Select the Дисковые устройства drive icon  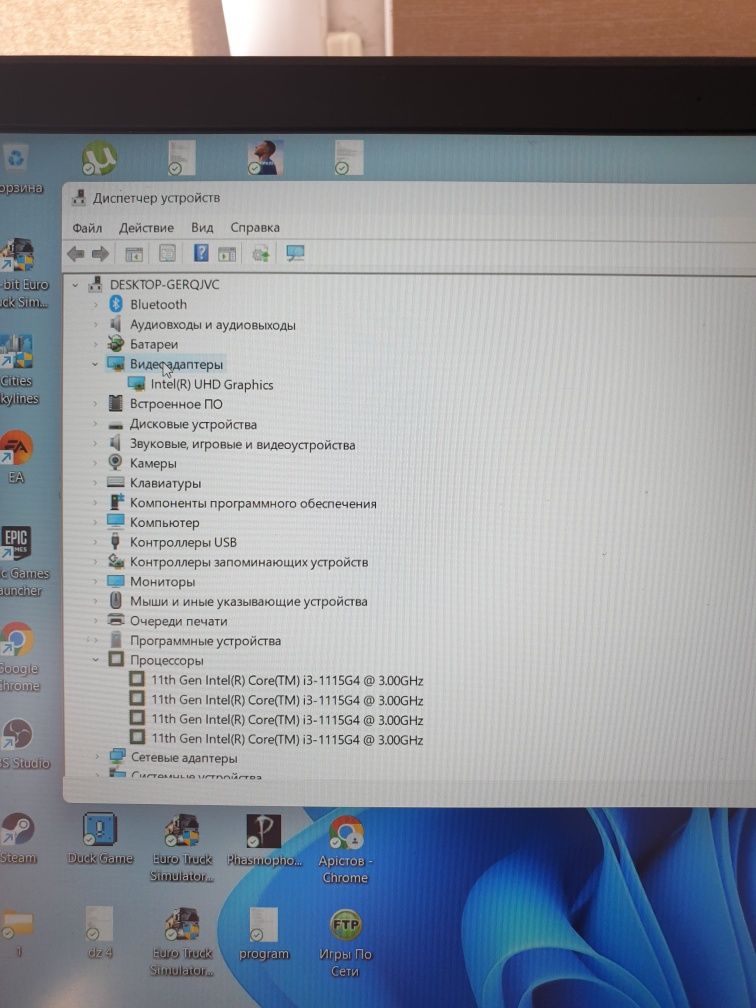pos(116,425)
